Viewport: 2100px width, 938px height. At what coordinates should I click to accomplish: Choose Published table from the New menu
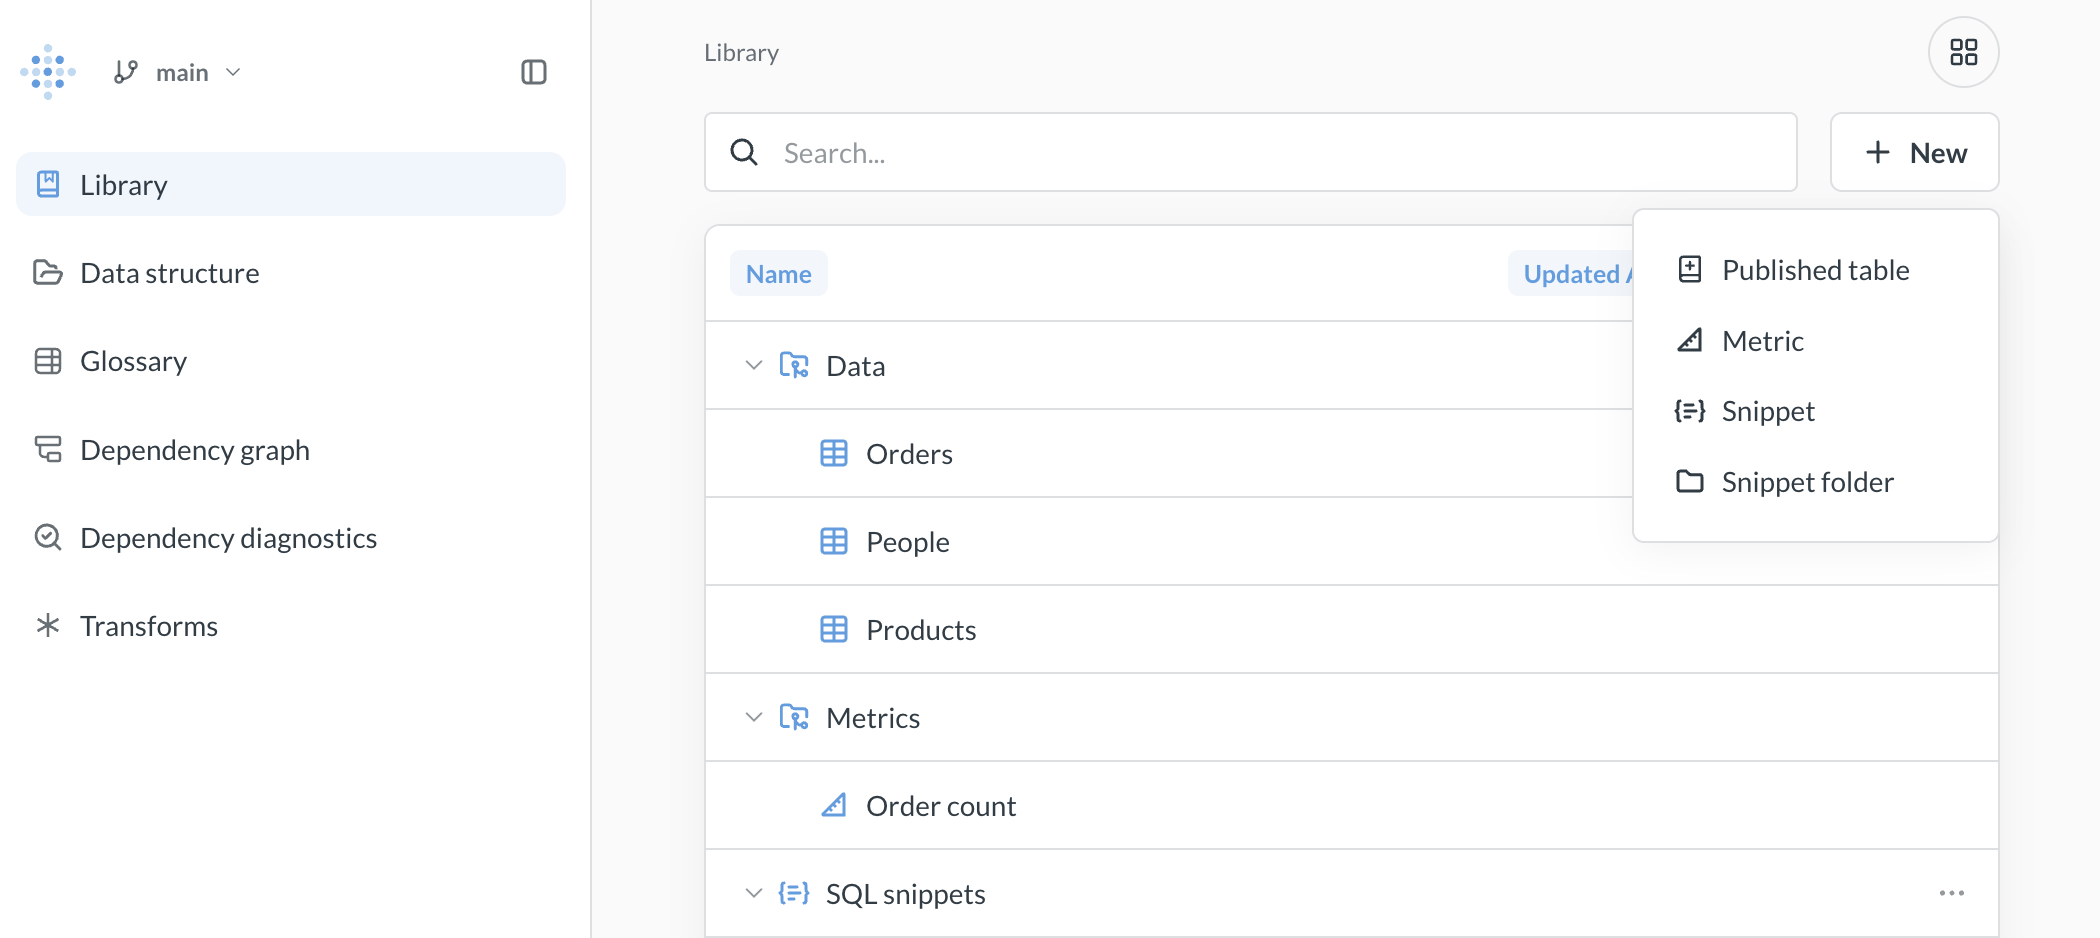tap(1814, 269)
